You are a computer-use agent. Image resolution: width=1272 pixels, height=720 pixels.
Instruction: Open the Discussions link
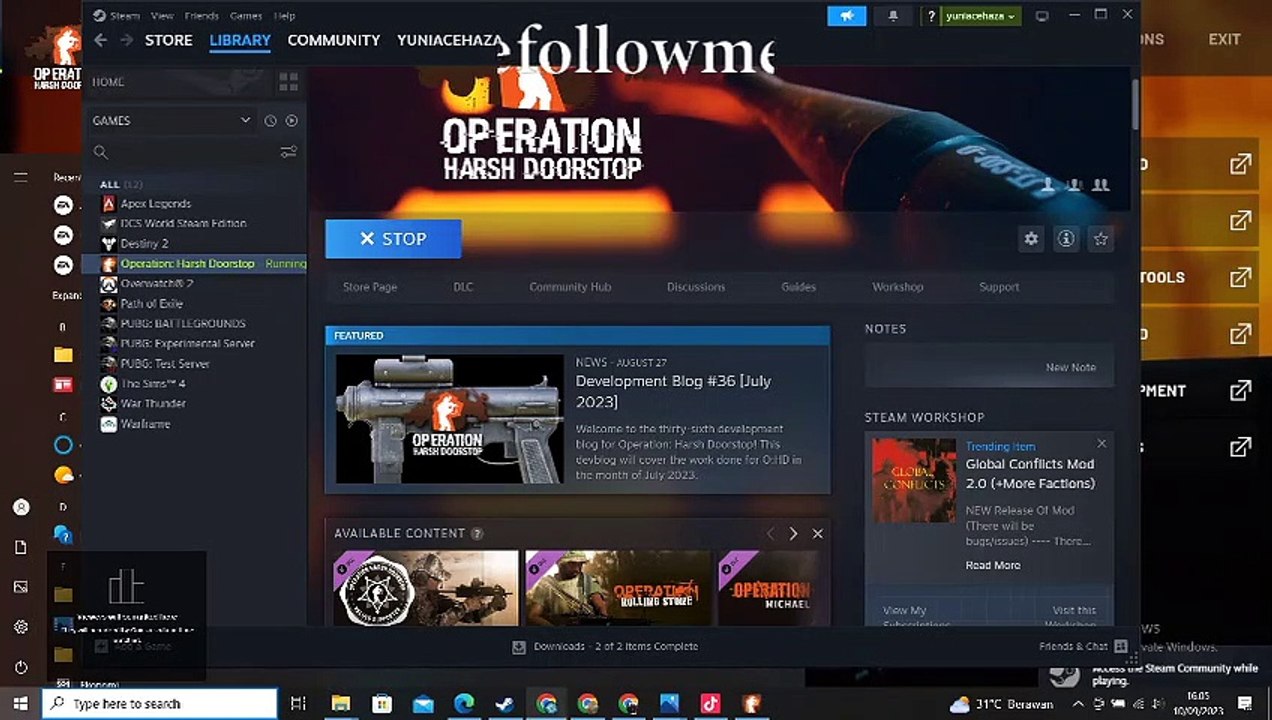696,287
